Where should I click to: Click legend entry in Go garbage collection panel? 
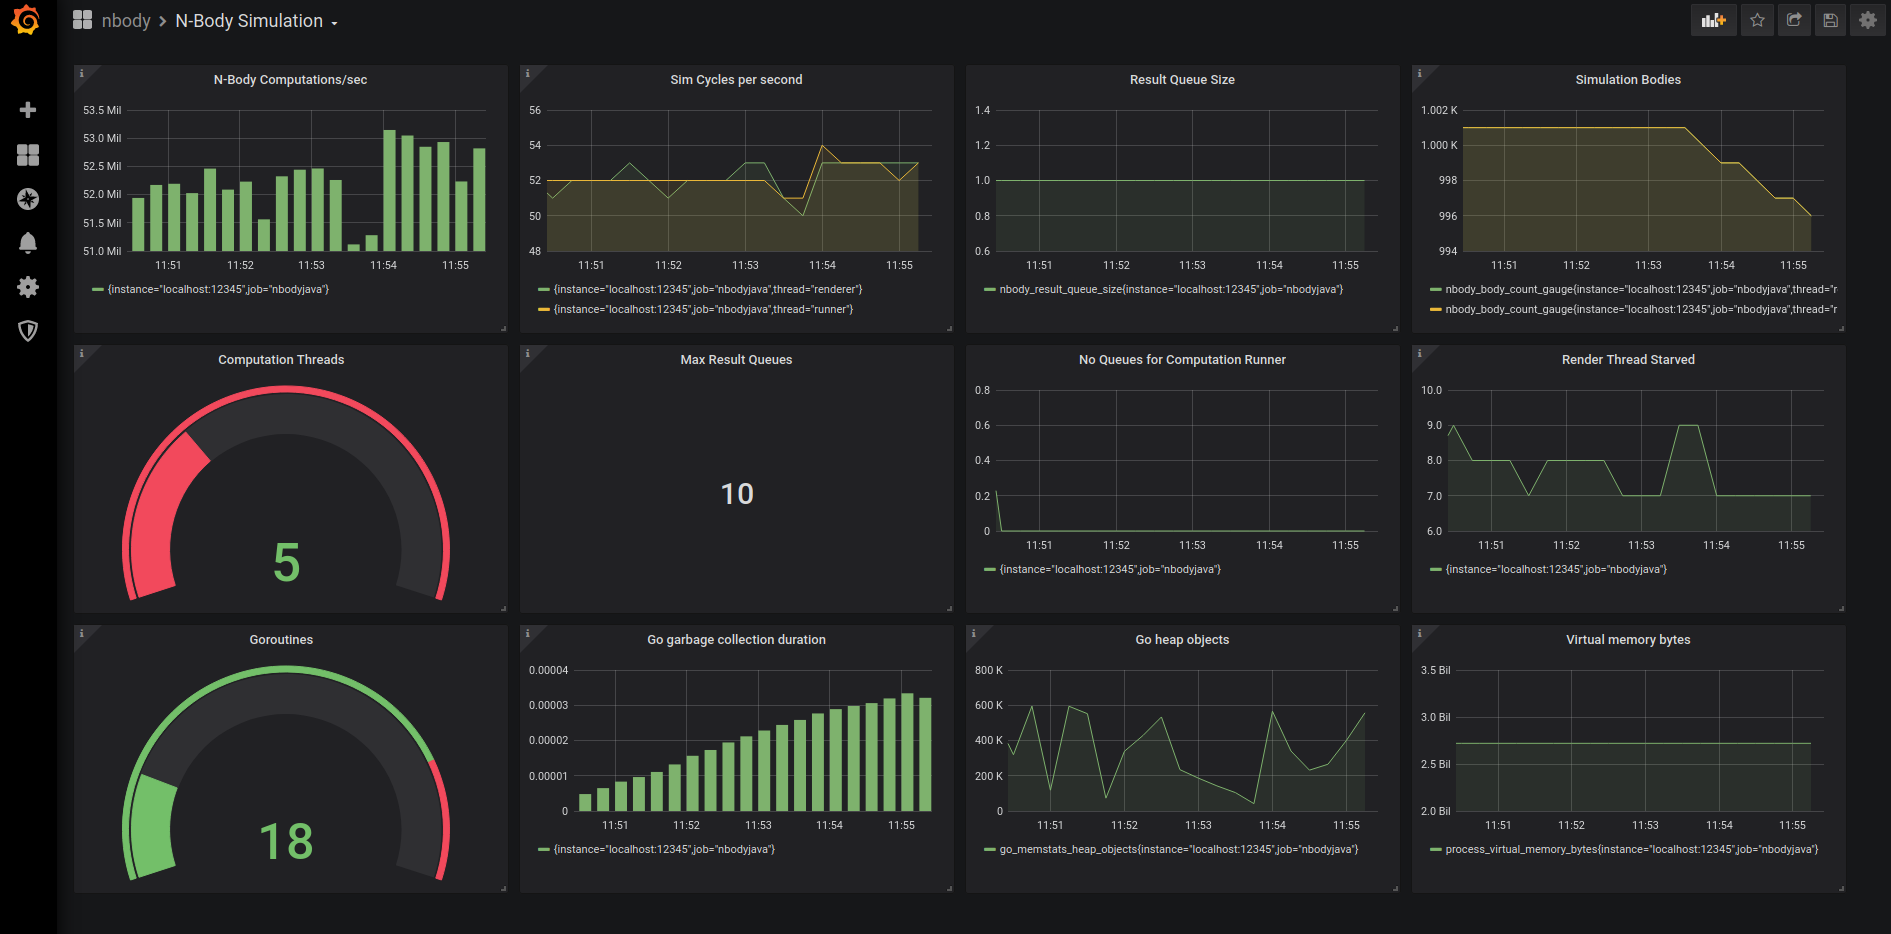pyautogui.click(x=664, y=849)
